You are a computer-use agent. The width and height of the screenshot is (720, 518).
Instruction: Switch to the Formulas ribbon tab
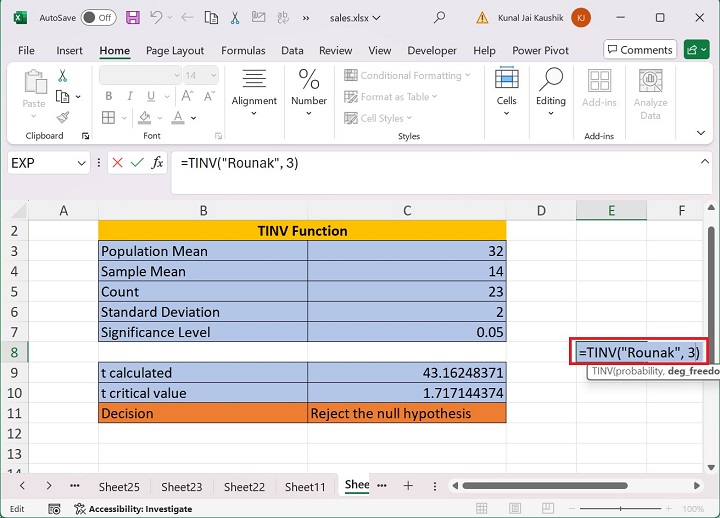point(243,50)
